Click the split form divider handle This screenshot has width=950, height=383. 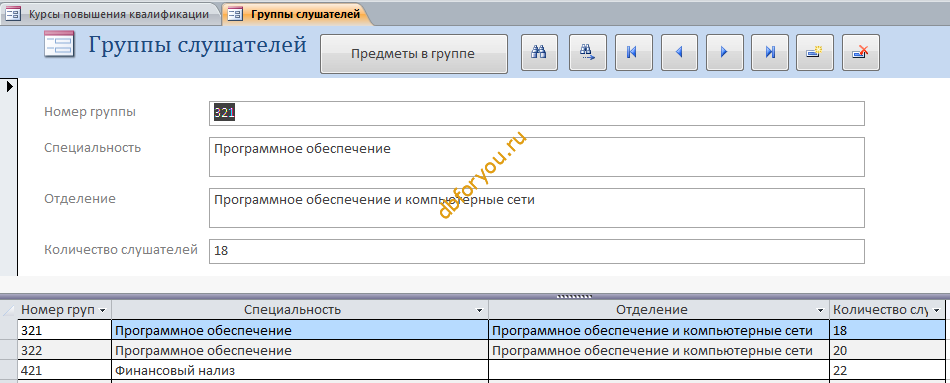(574, 296)
